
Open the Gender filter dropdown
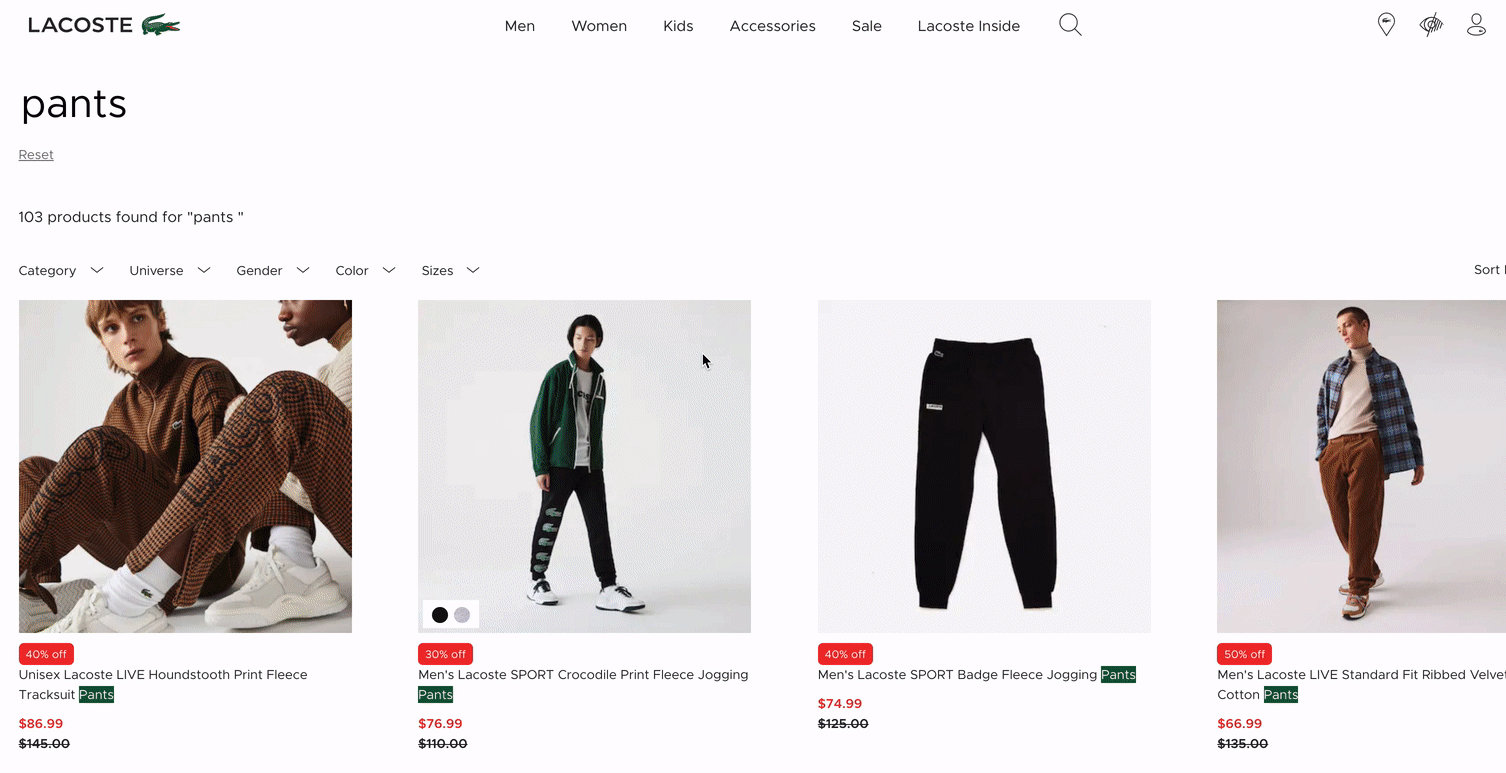click(273, 270)
